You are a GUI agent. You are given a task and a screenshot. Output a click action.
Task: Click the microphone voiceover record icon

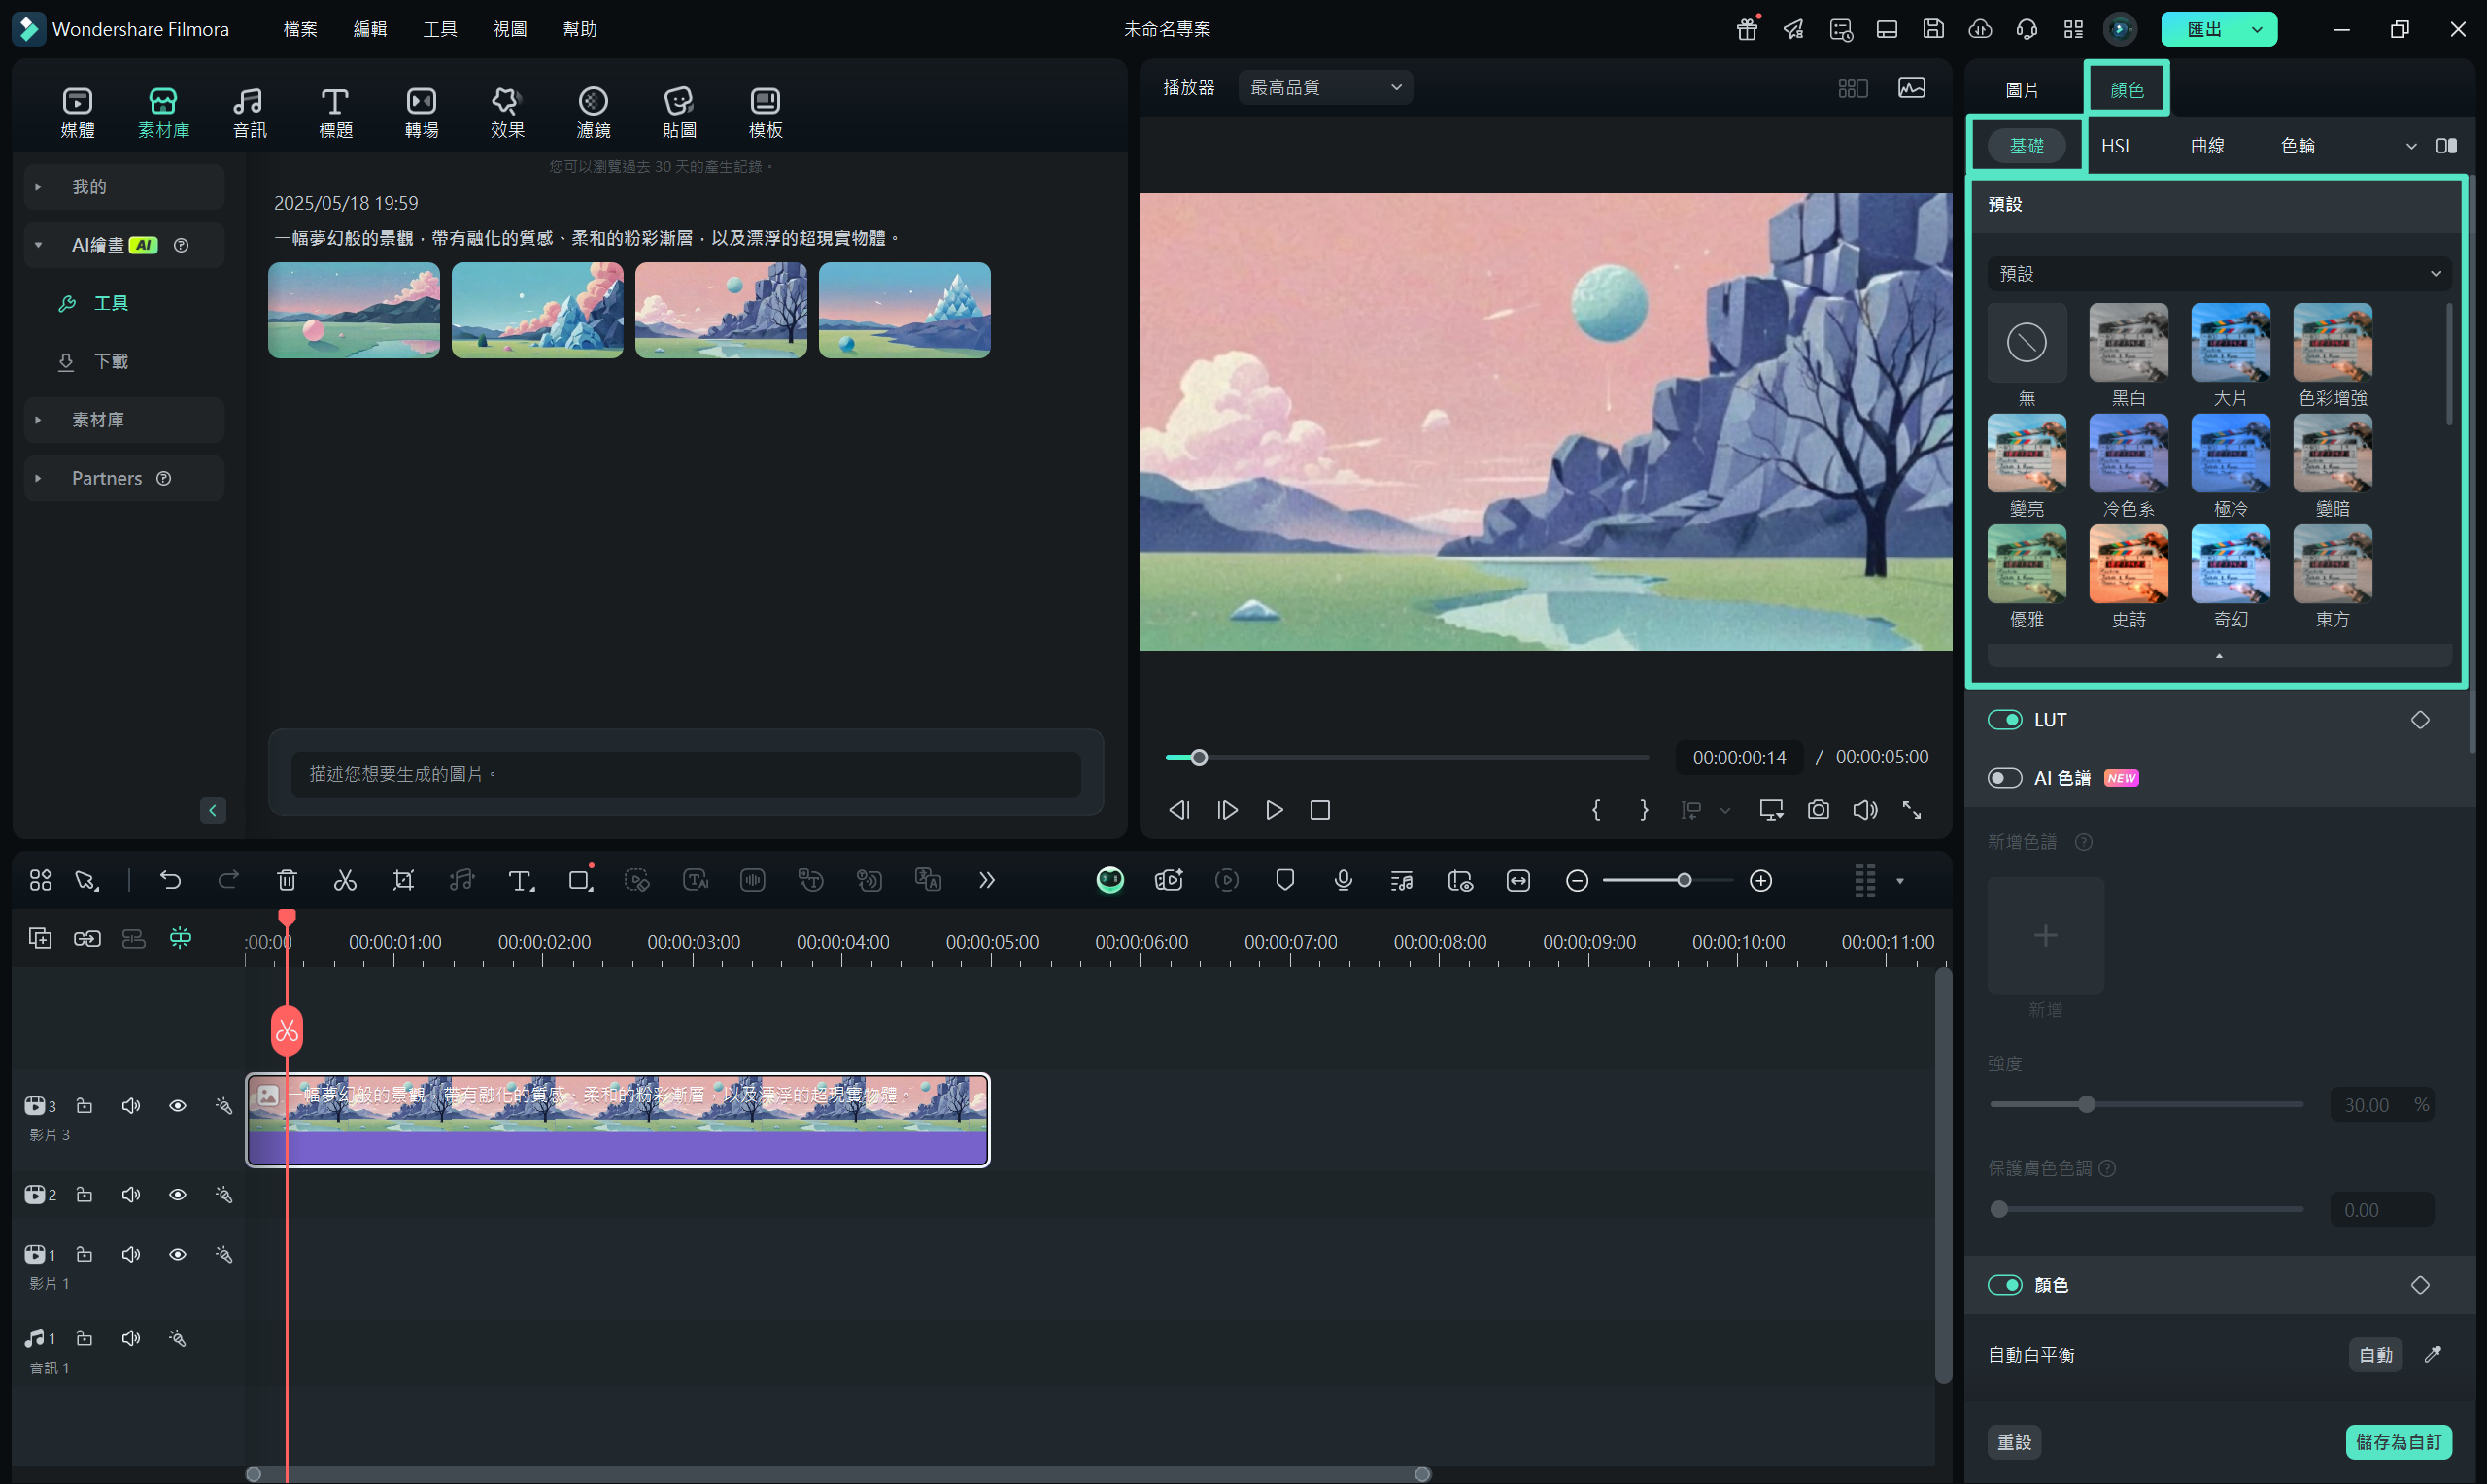tap(1343, 880)
